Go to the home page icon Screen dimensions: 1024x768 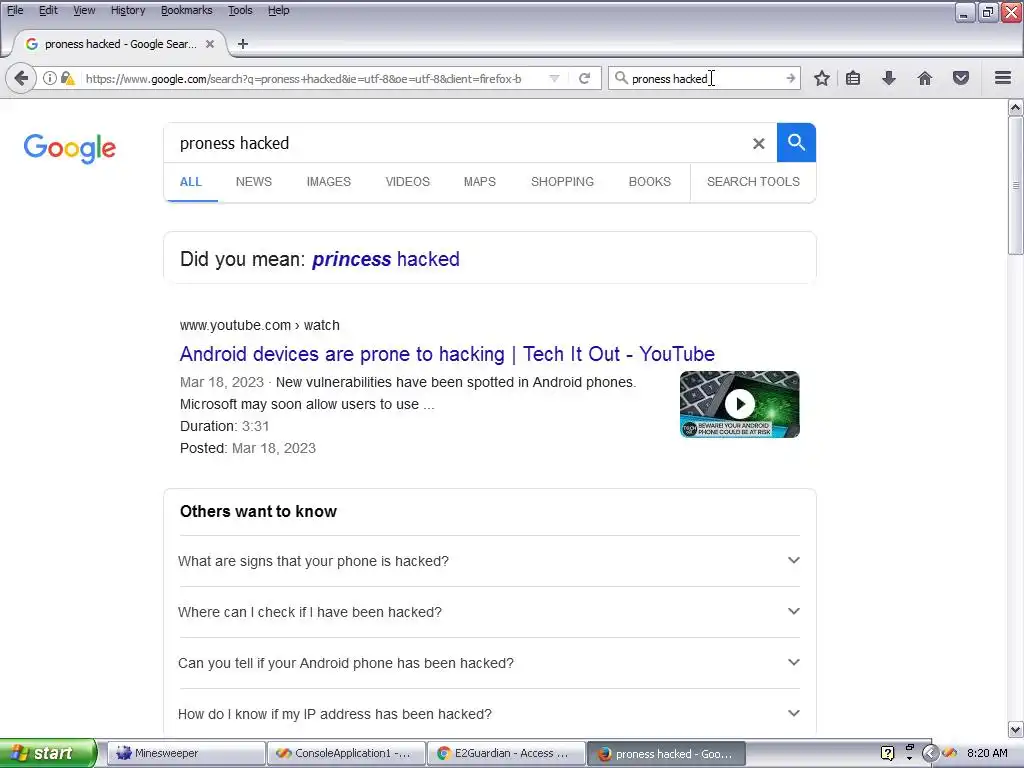(925, 78)
